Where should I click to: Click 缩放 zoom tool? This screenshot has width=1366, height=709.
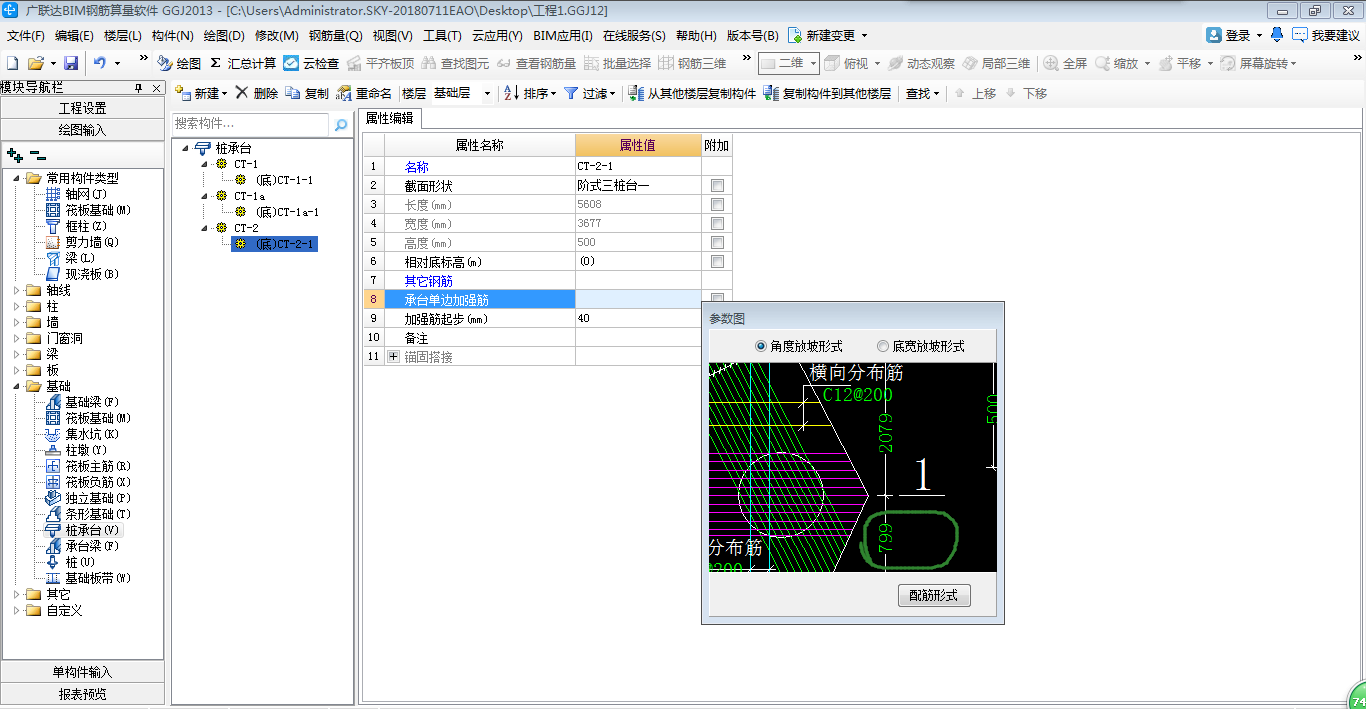click(1117, 63)
